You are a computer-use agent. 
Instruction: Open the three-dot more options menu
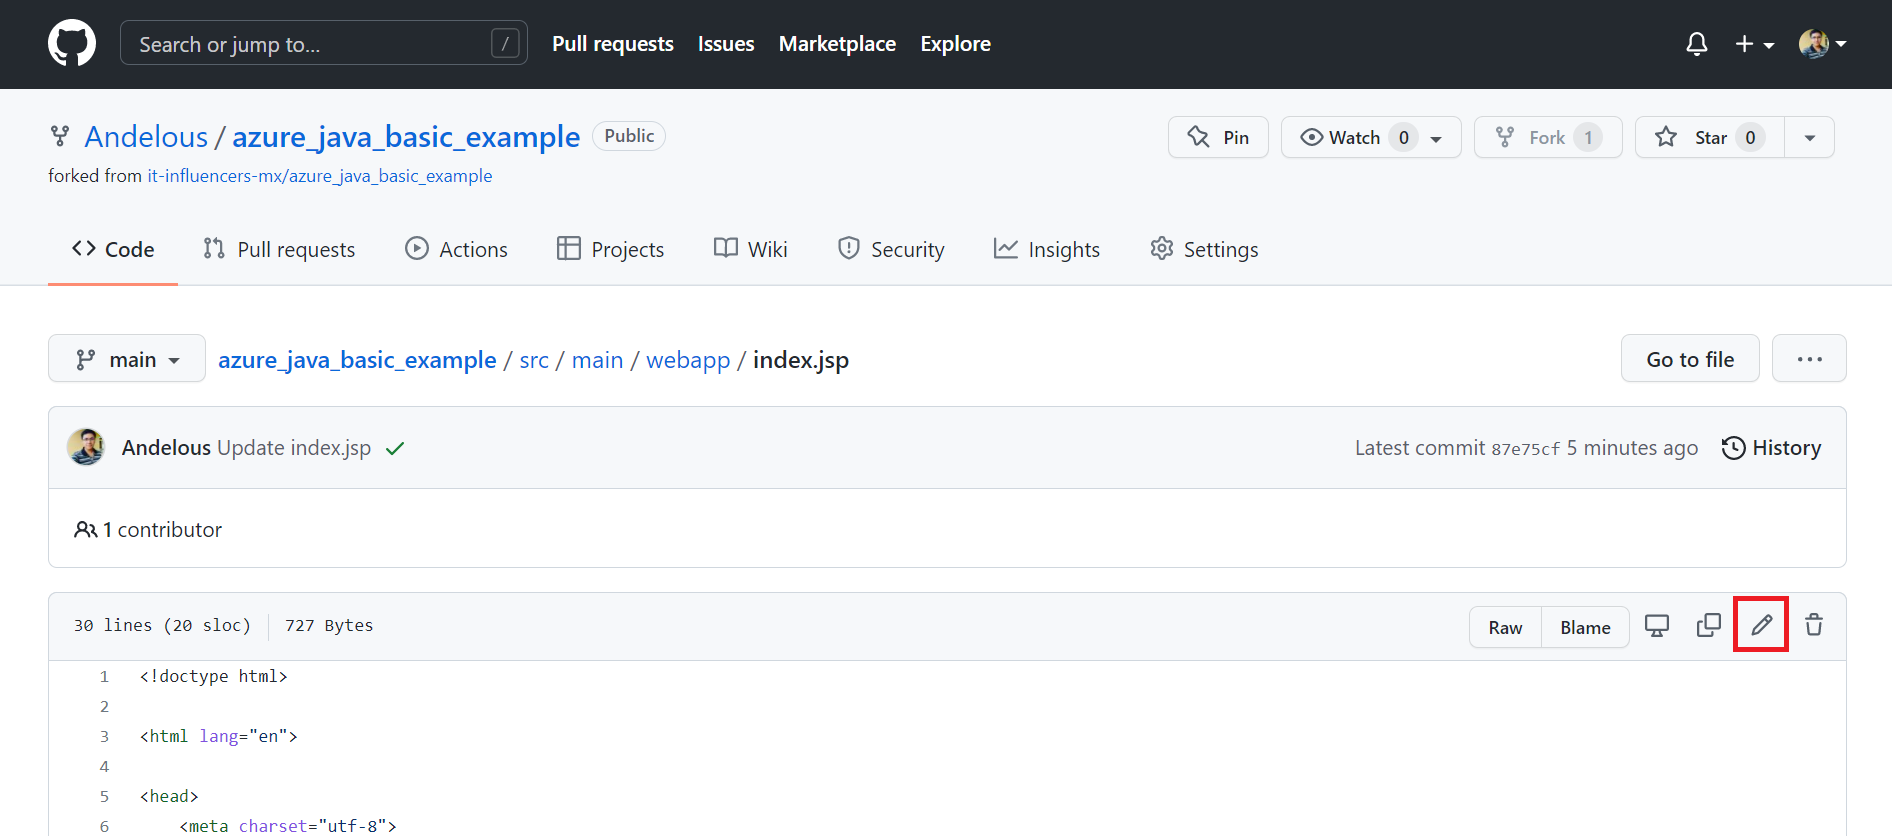tap(1809, 358)
